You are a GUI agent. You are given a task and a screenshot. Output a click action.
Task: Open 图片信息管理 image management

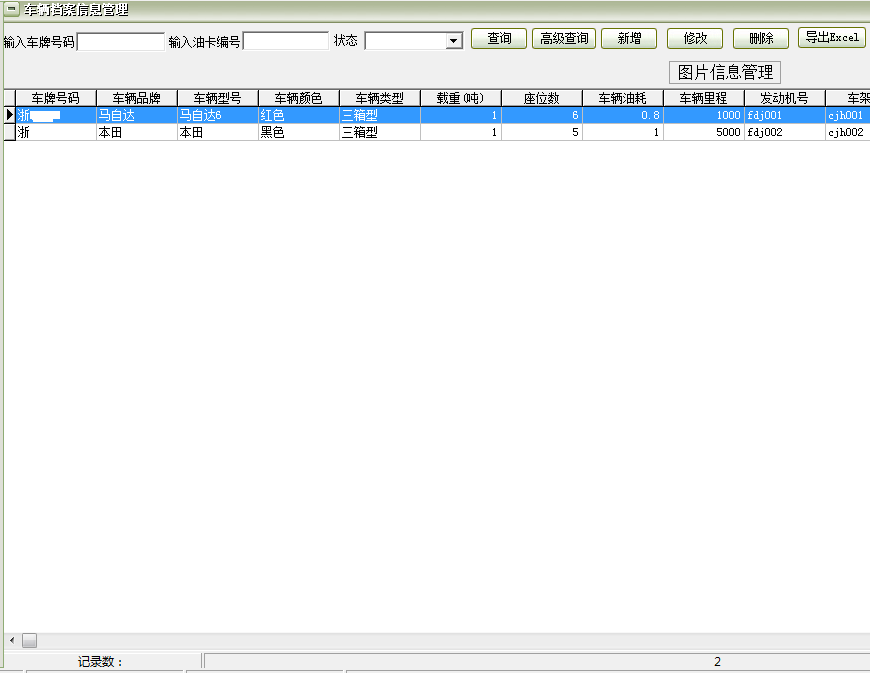(725, 72)
